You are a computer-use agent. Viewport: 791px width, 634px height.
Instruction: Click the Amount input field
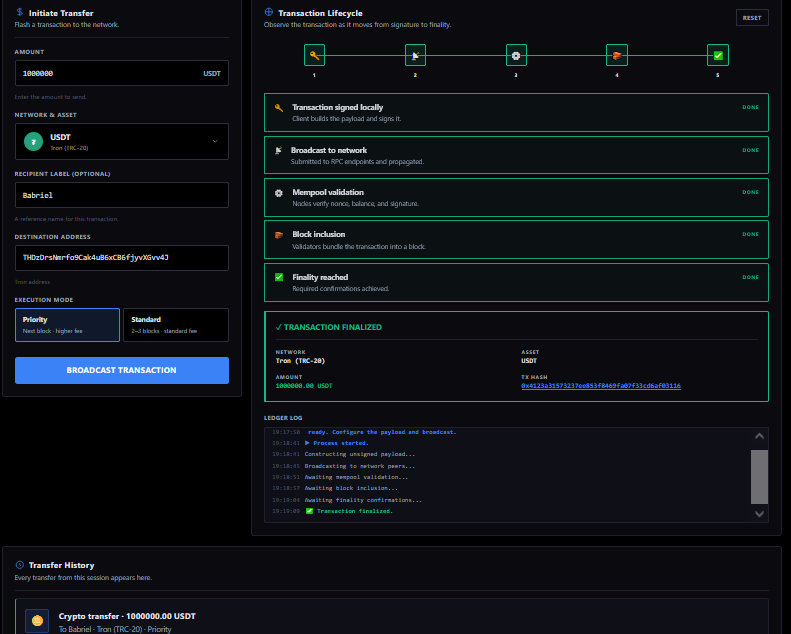(122, 73)
